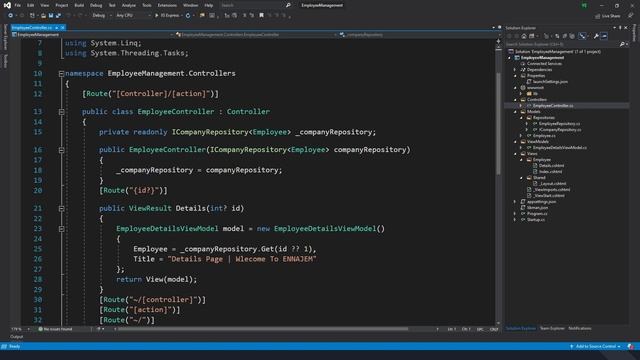Collapse the Details method at line 21
This screenshot has width=640, height=360.
tap(61, 209)
